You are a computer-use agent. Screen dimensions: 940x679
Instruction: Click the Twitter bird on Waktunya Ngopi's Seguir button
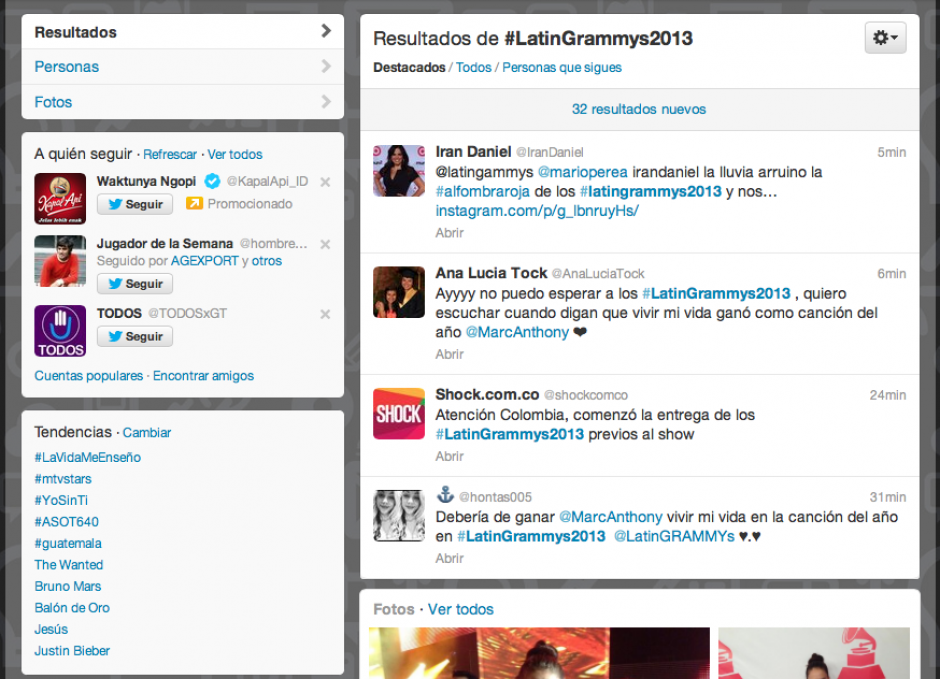point(116,205)
